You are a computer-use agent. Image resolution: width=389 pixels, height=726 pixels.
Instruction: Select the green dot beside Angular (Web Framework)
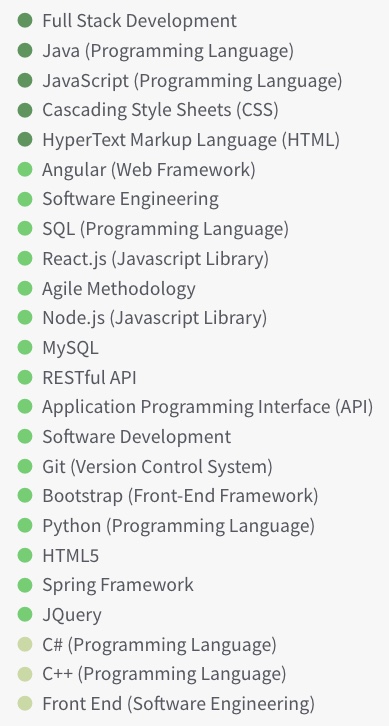coord(25,169)
